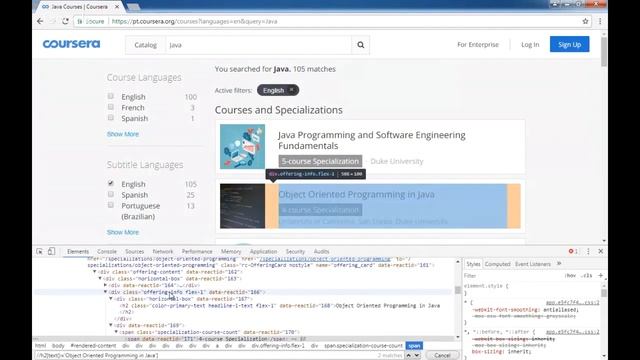Screen dimensions: 640x360
Task: Click the Java Programming course thumbnail
Action: pyautogui.click(x=242, y=147)
